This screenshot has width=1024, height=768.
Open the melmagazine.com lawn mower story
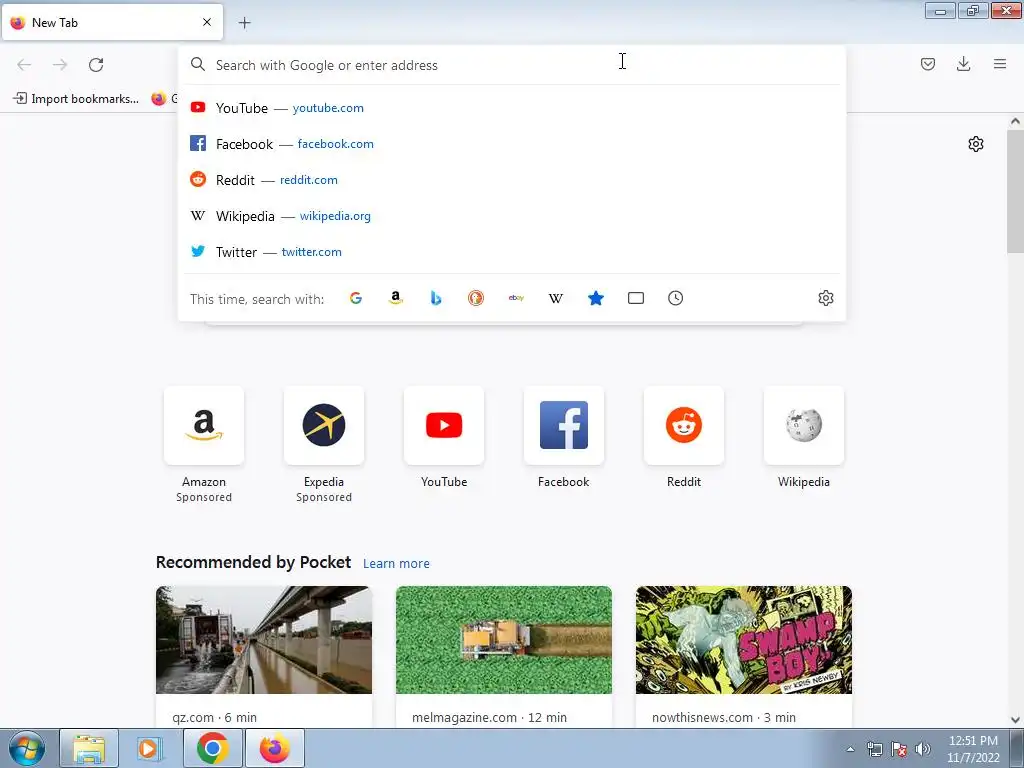pyautogui.click(x=504, y=656)
